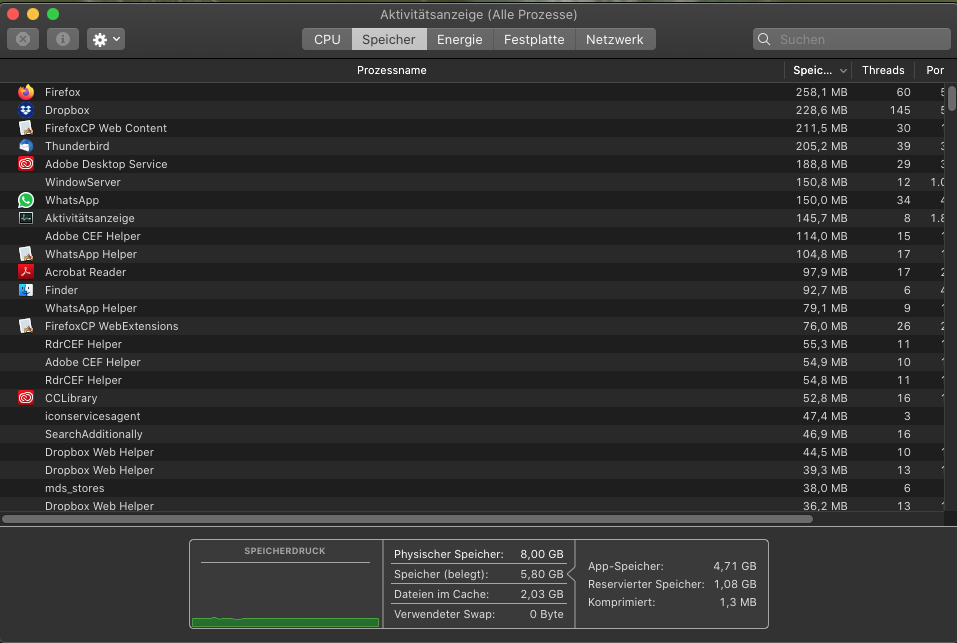Click the Firefox app icon in list
Screen dimensions: 957x643
click(x=26, y=92)
